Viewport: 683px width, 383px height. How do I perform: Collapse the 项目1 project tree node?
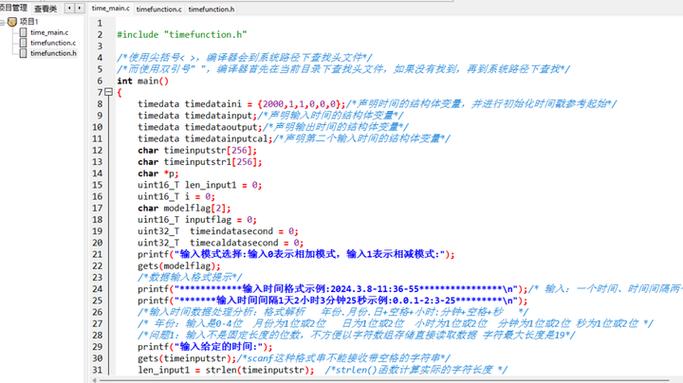pos(2,22)
